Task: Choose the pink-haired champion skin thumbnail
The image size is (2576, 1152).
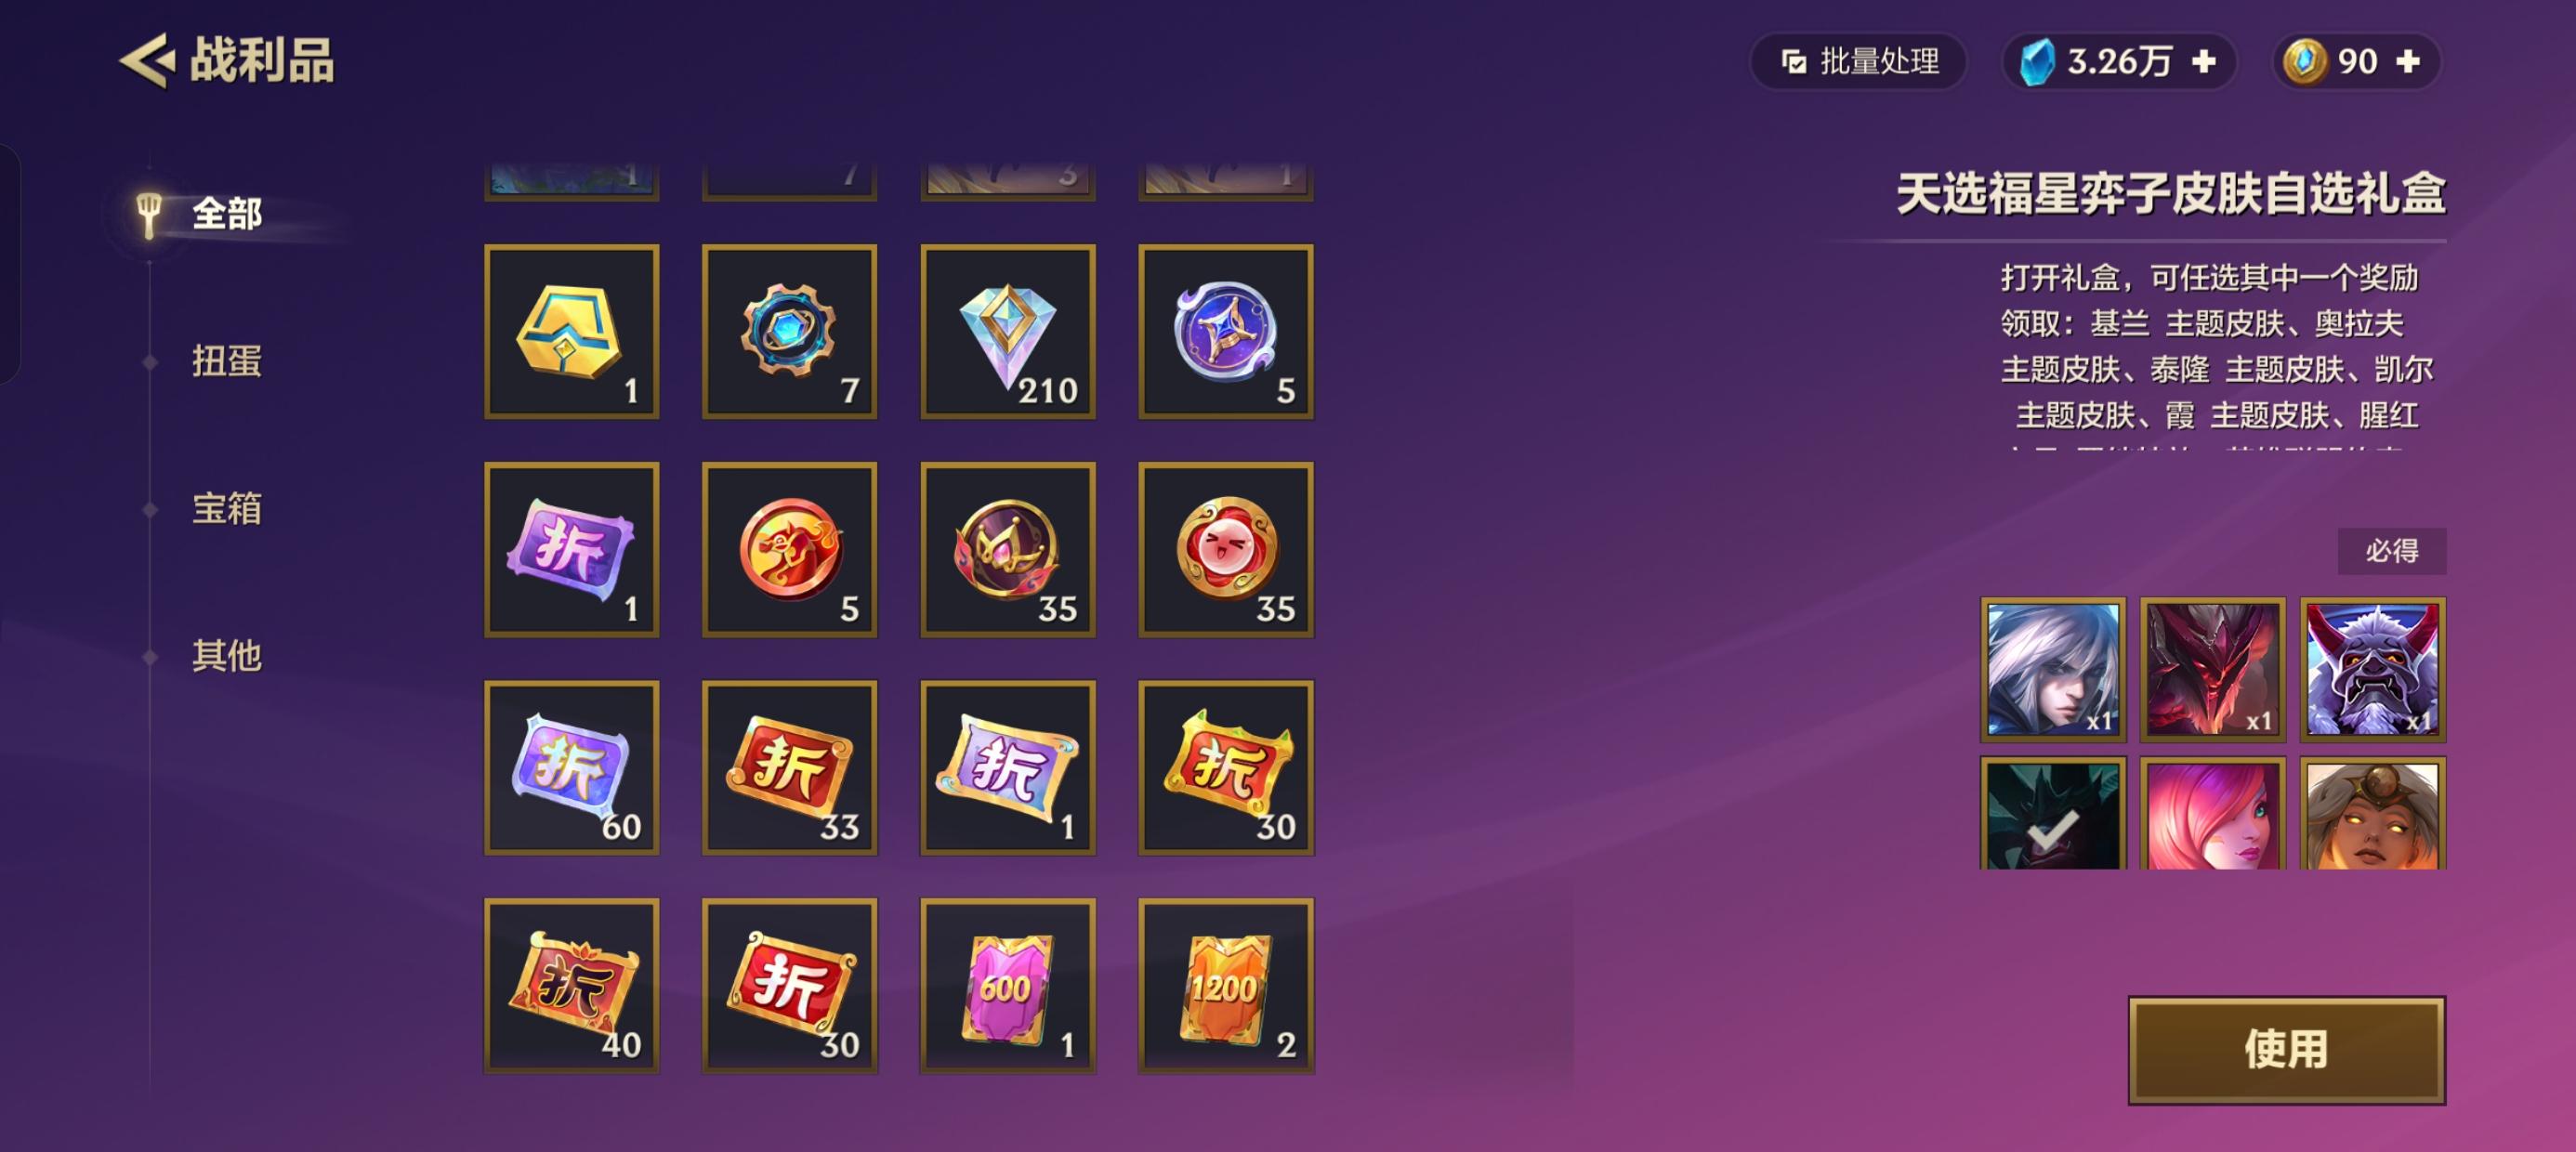Action: point(2212,813)
